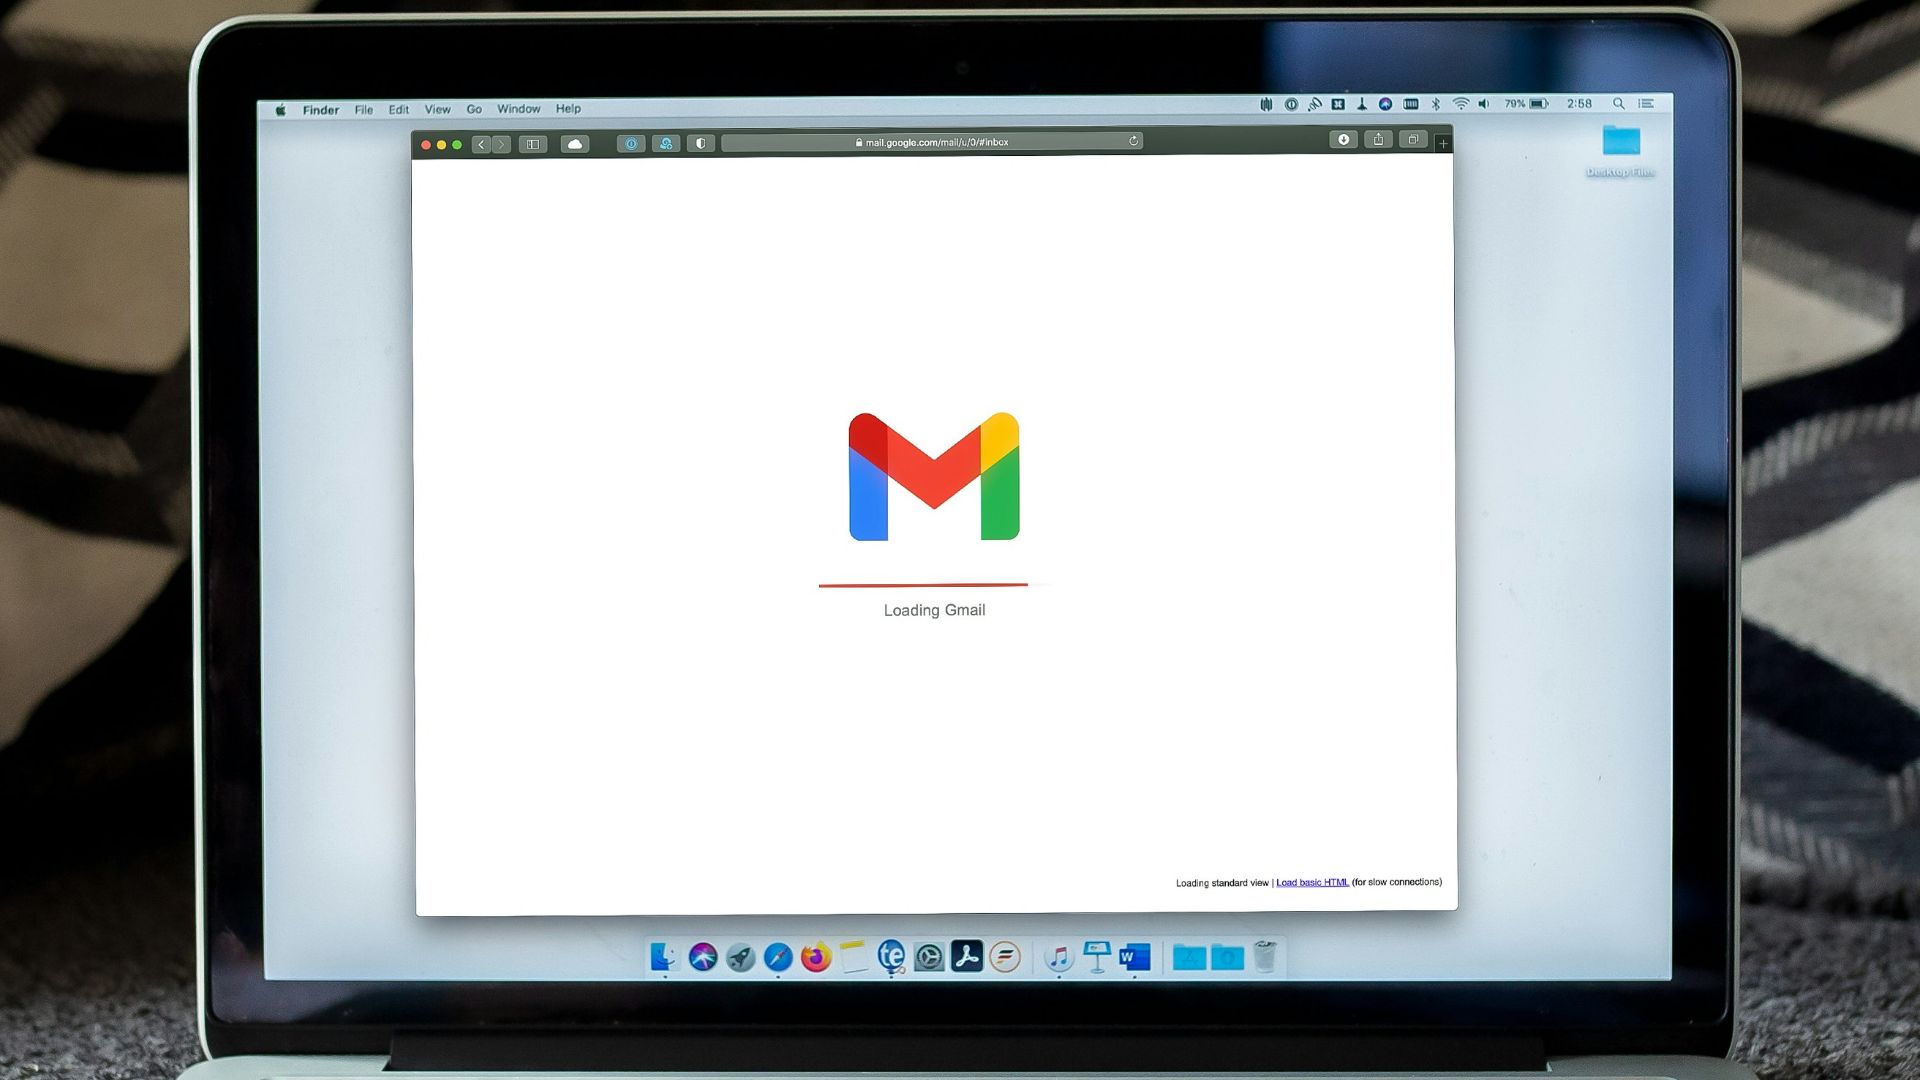The width and height of the screenshot is (1920, 1080).
Task: Open Spotlight search magnifier
Action: click(1618, 104)
